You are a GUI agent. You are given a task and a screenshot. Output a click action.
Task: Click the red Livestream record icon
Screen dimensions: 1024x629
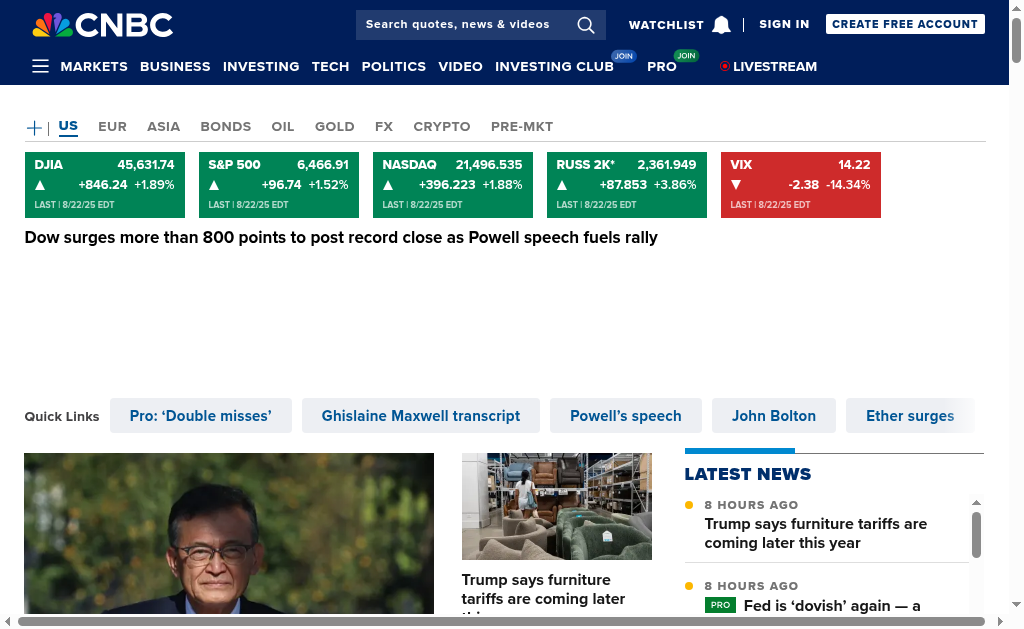tap(724, 66)
